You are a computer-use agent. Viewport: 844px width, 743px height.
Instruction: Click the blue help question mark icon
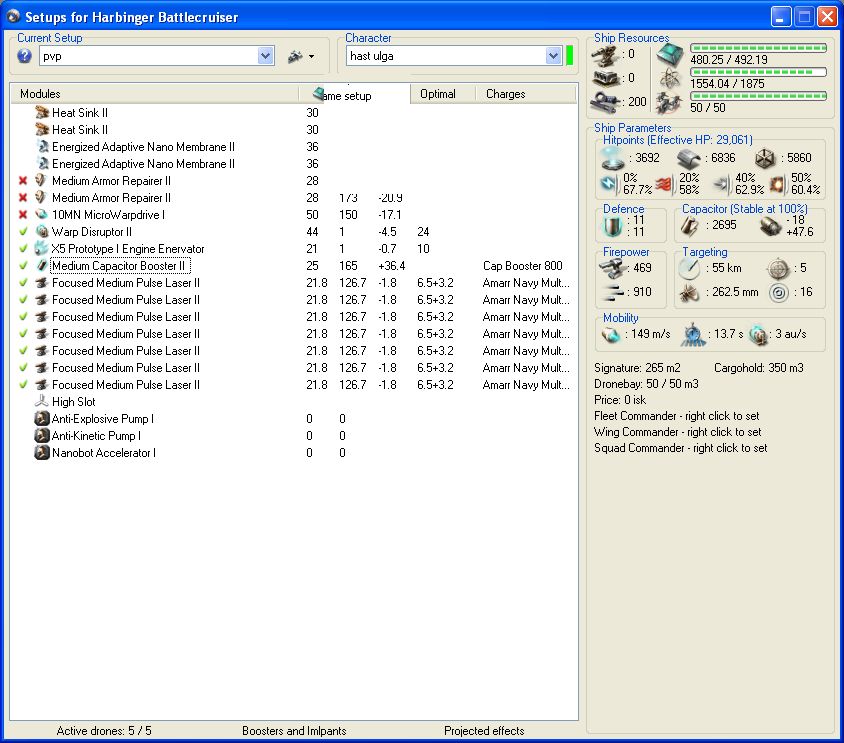(x=24, y=56)
